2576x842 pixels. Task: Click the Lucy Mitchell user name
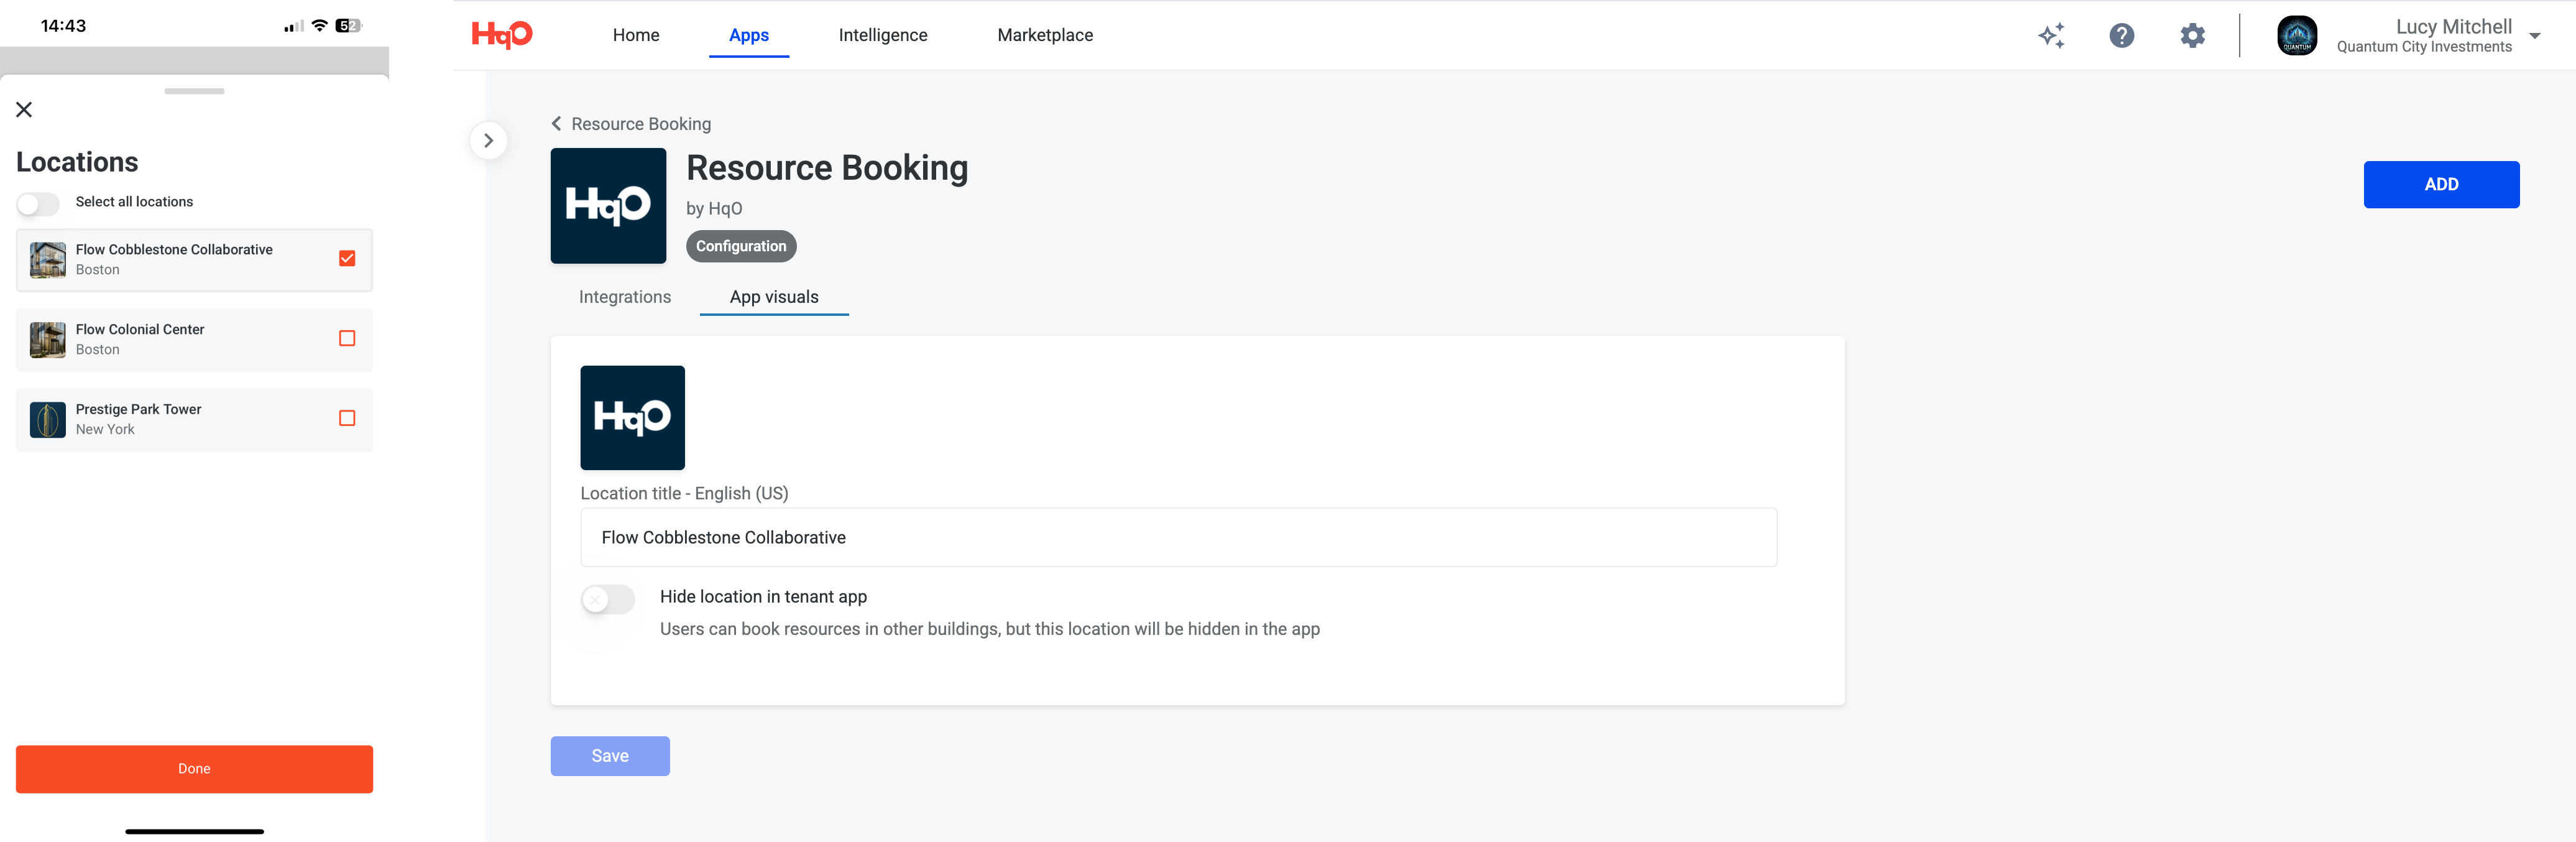2453,27
